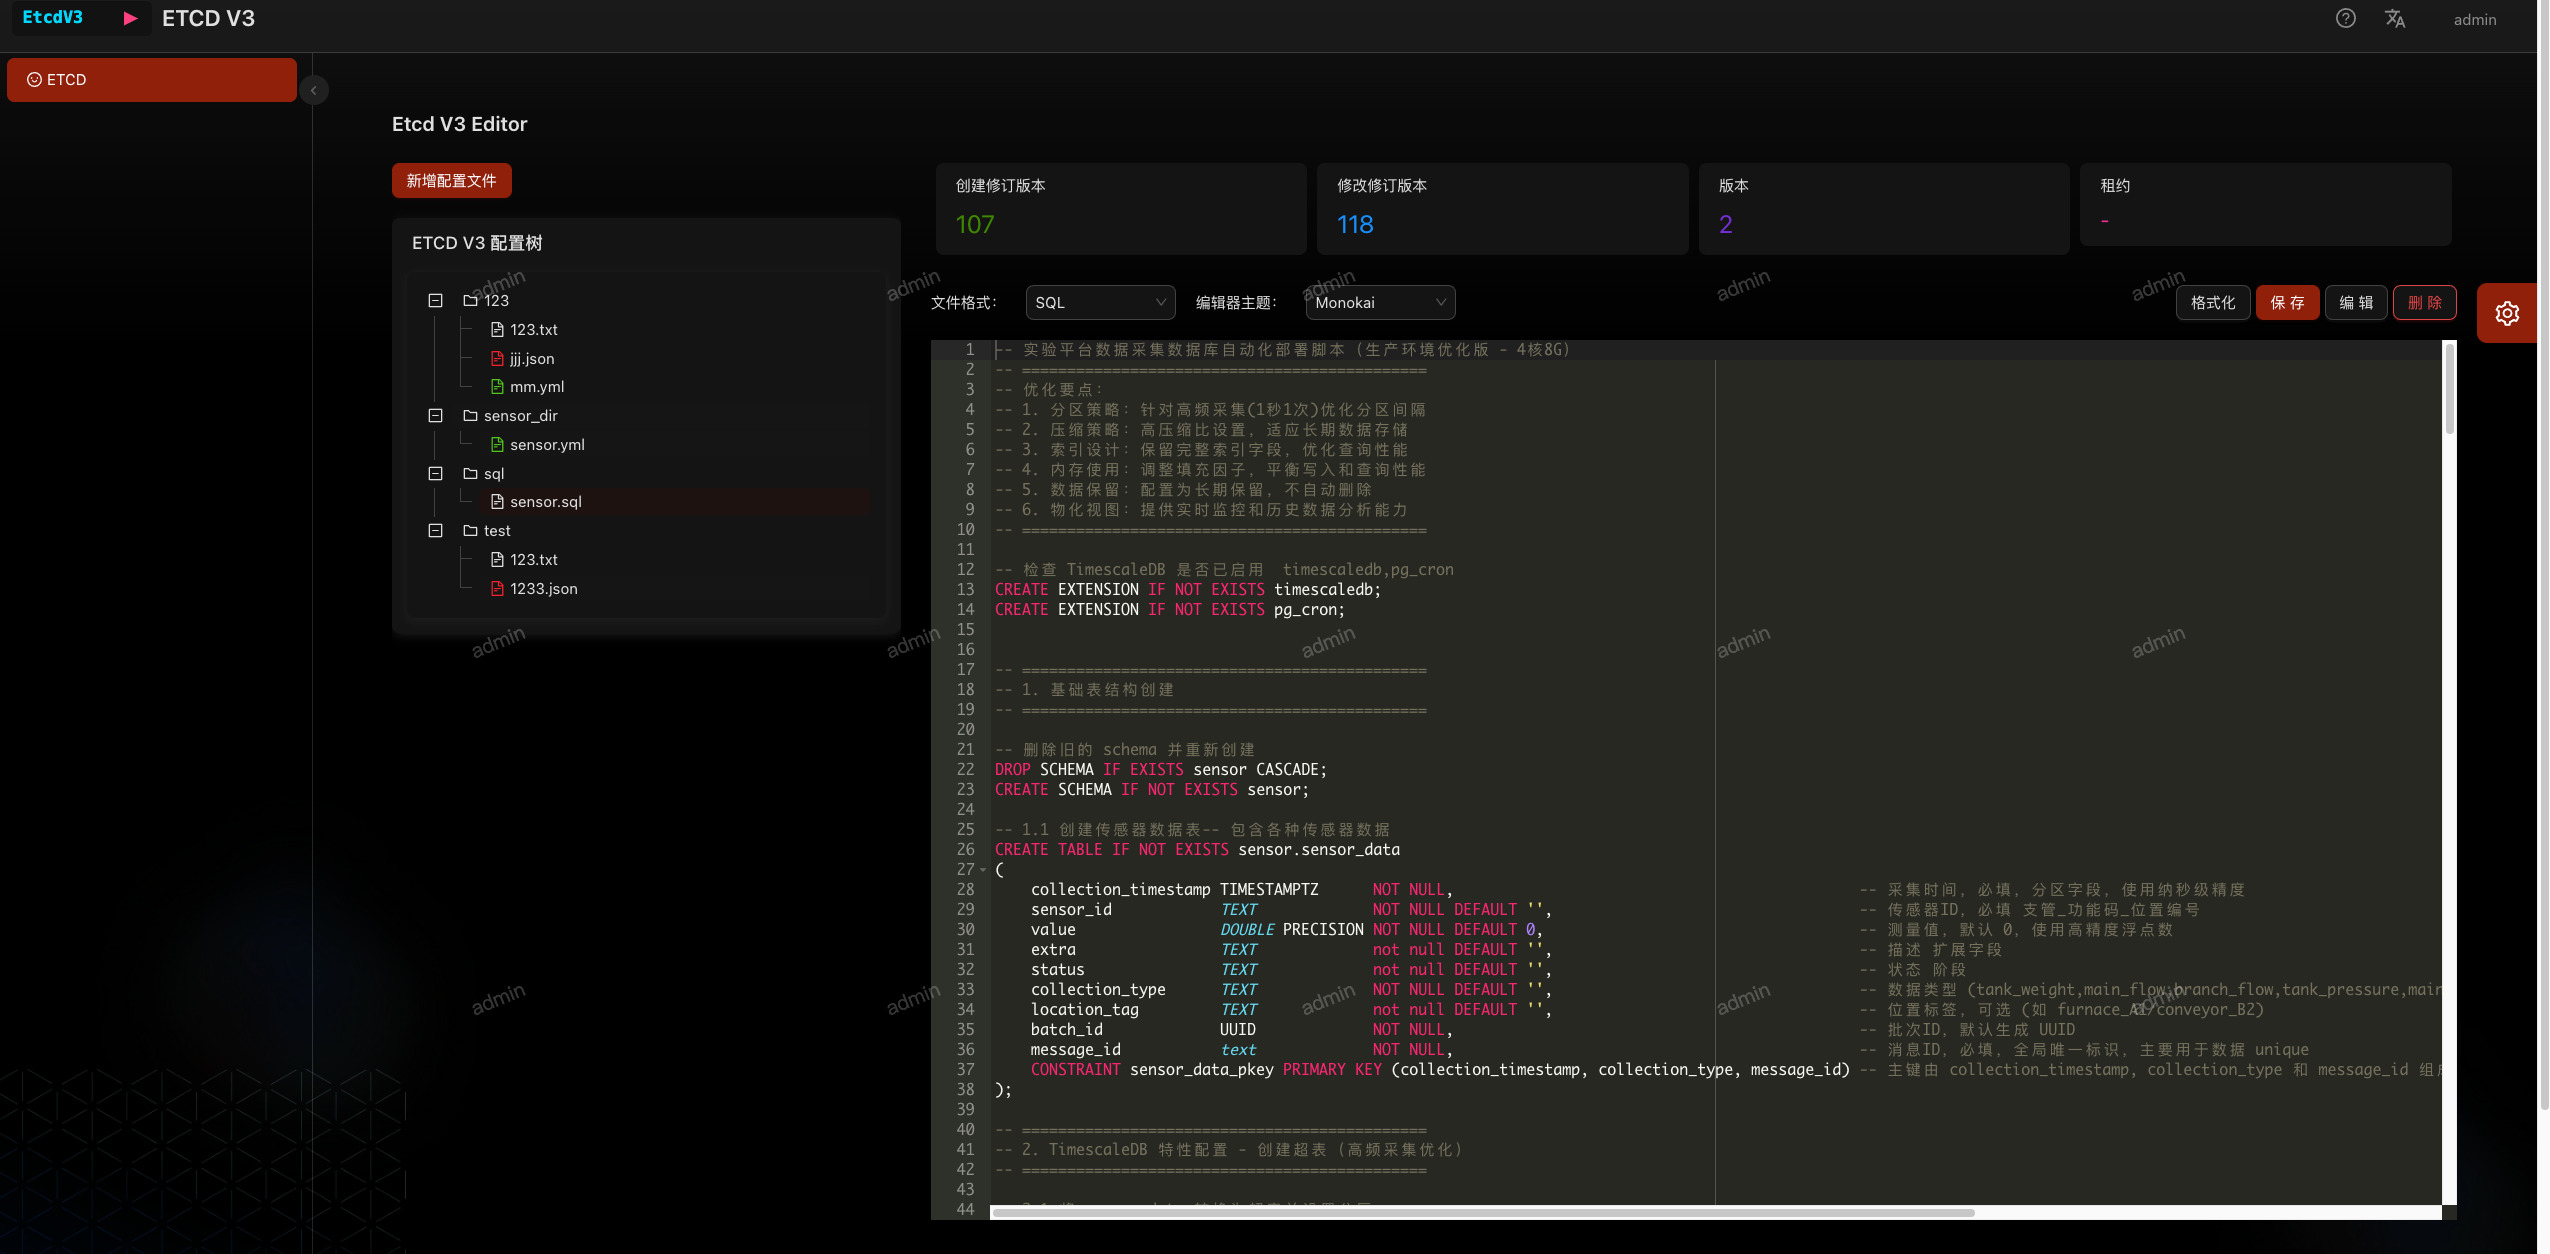Select 1233.json in the config tree
Viewport: 2550px width, 1254px height.
544,588
